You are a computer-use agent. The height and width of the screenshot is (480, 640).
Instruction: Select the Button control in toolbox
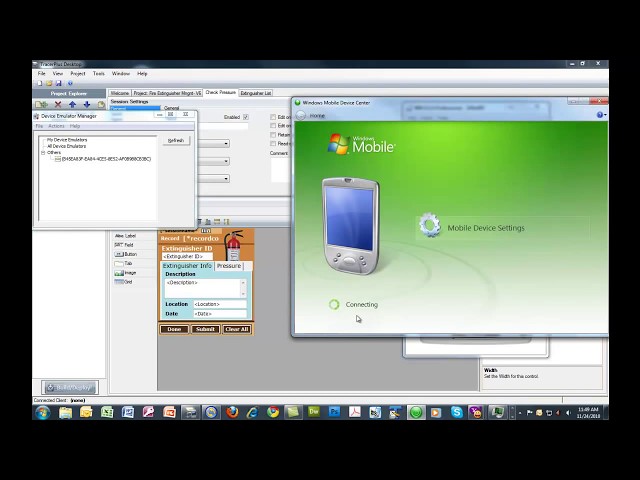(126, 254)
